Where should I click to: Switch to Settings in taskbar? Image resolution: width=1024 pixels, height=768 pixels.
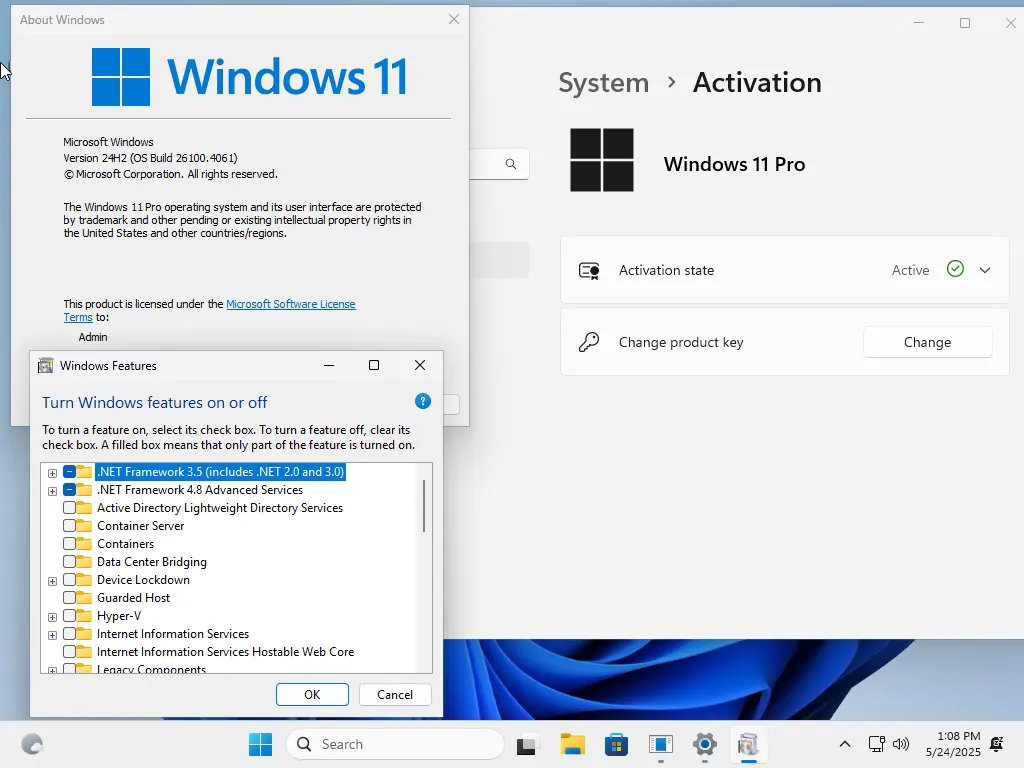coord(705,744)
